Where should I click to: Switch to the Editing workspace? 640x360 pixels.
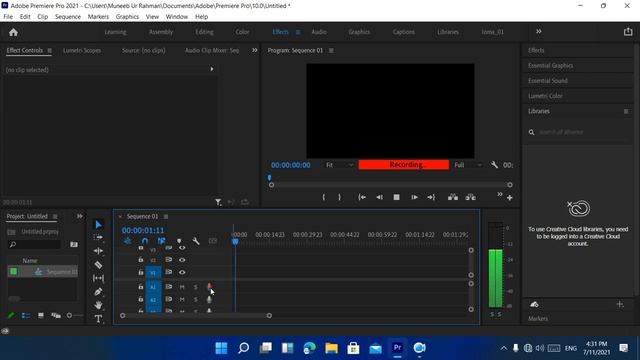(x=204, y=32)
